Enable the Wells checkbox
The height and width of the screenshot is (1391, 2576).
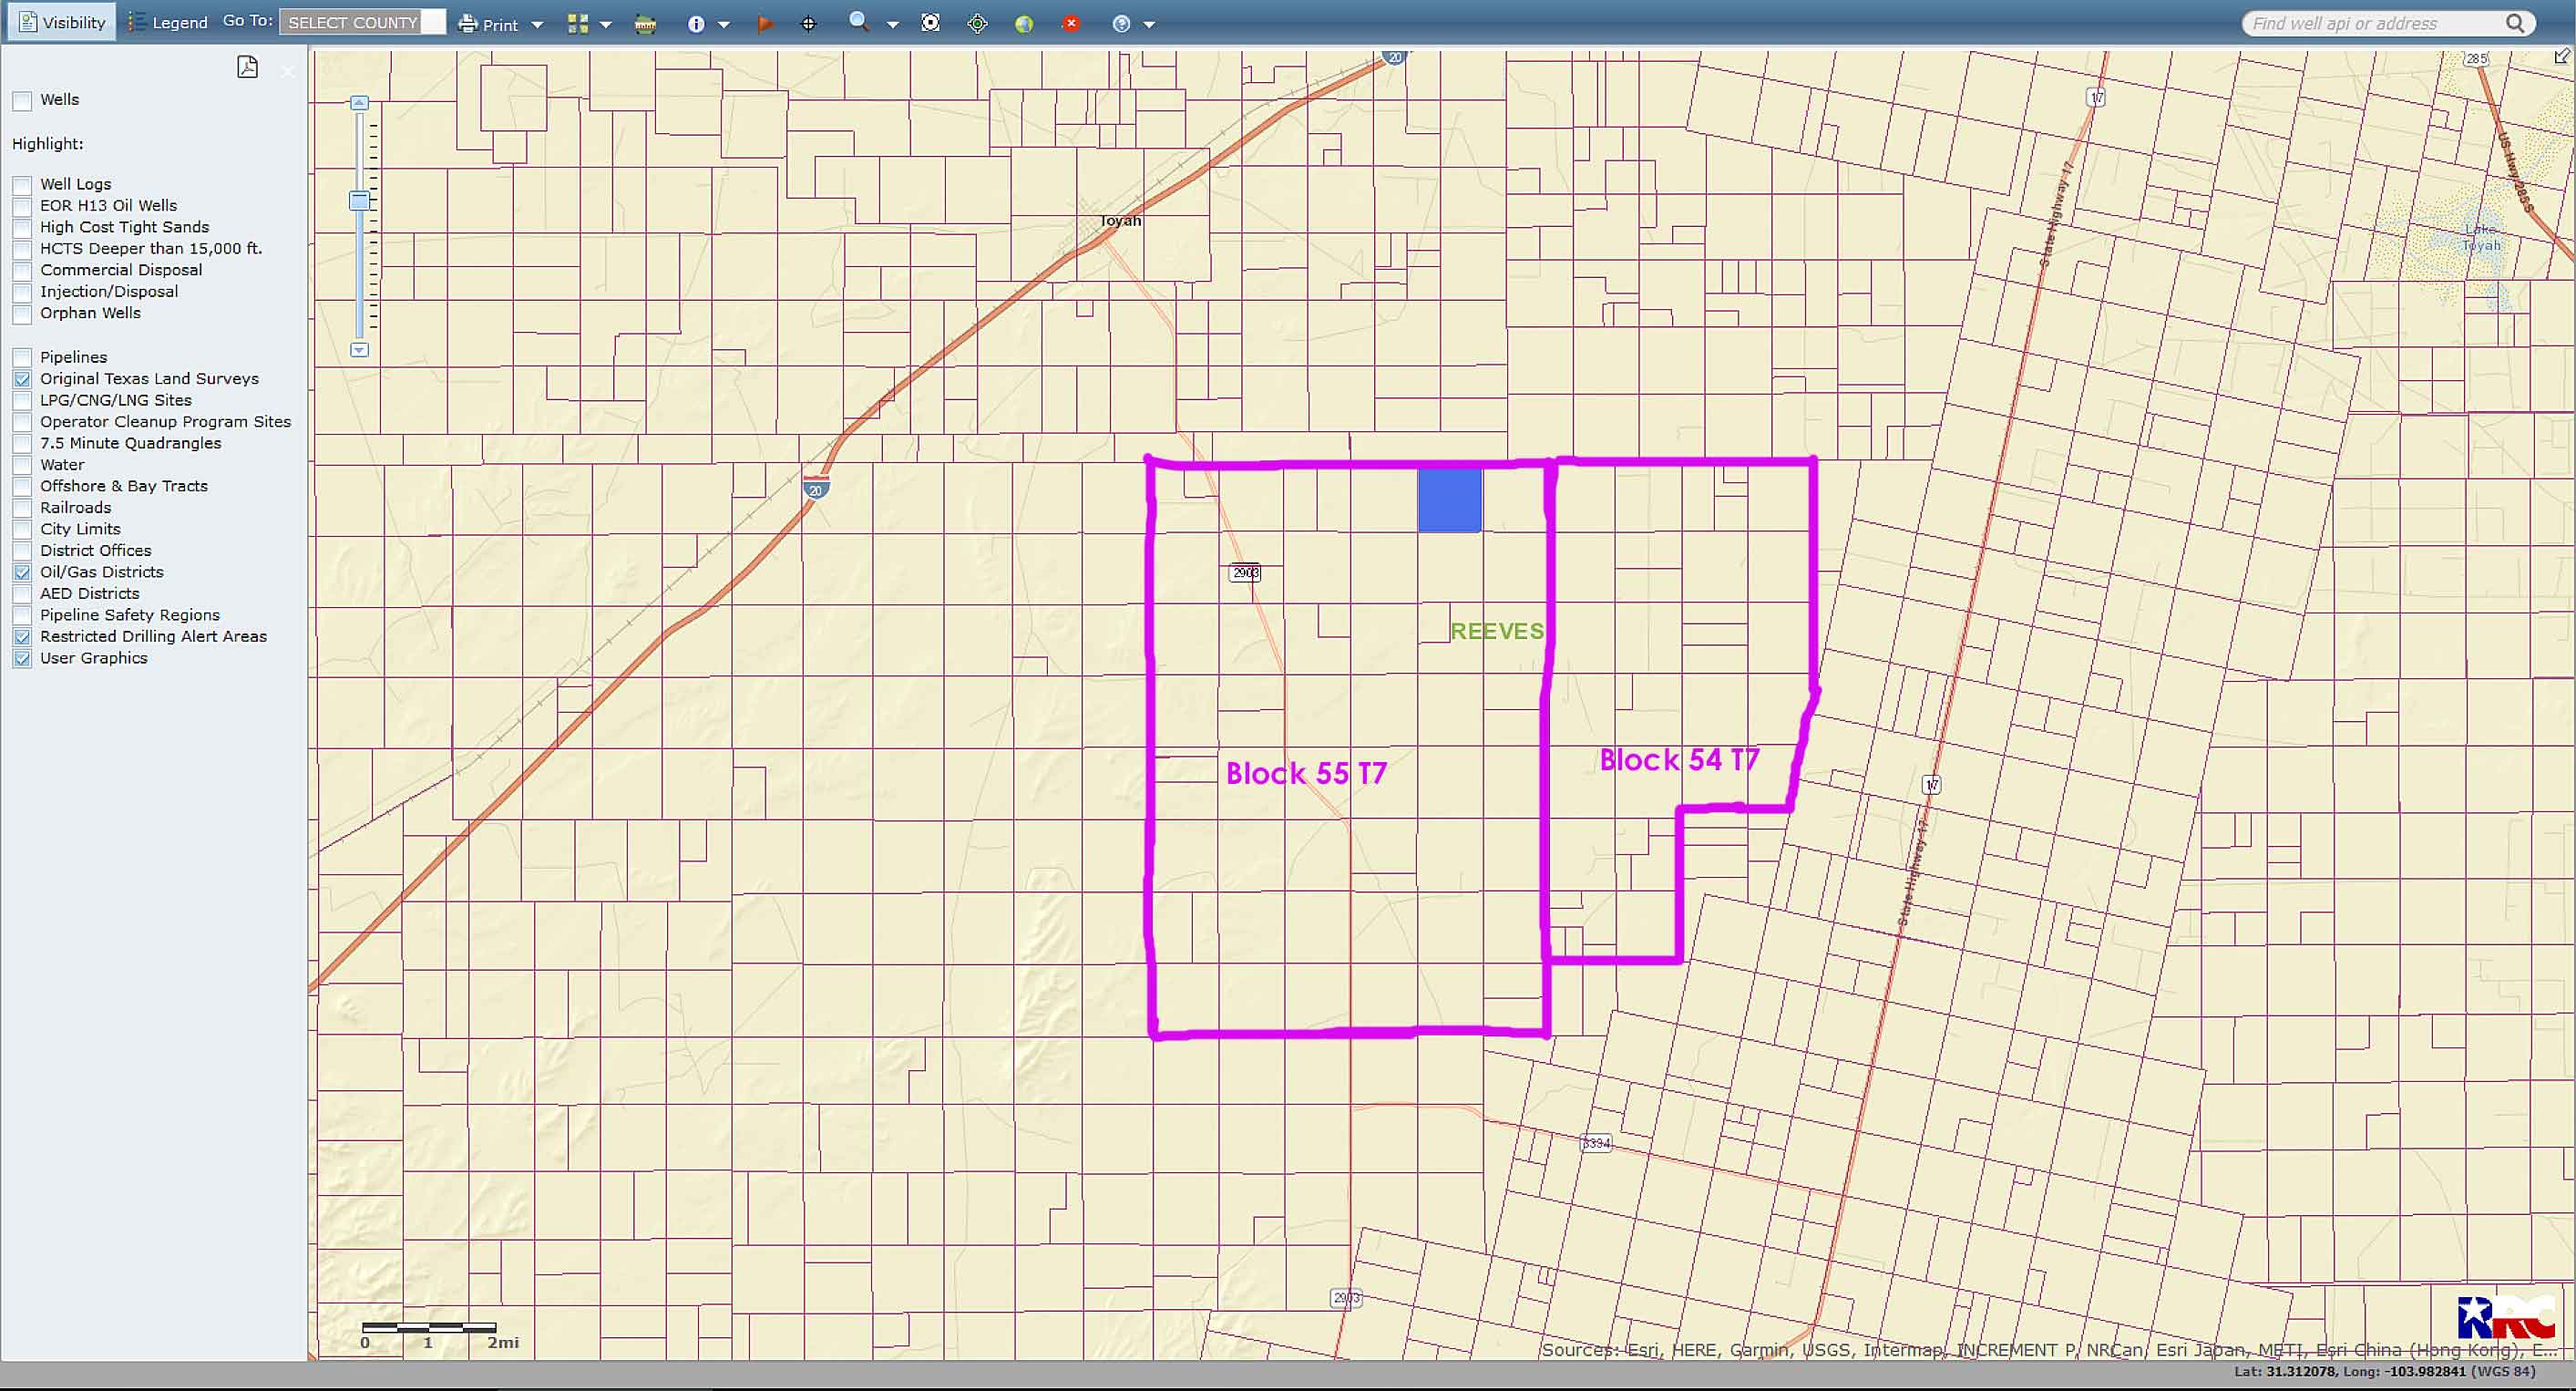pyautogui.click(x=22, y=100)
